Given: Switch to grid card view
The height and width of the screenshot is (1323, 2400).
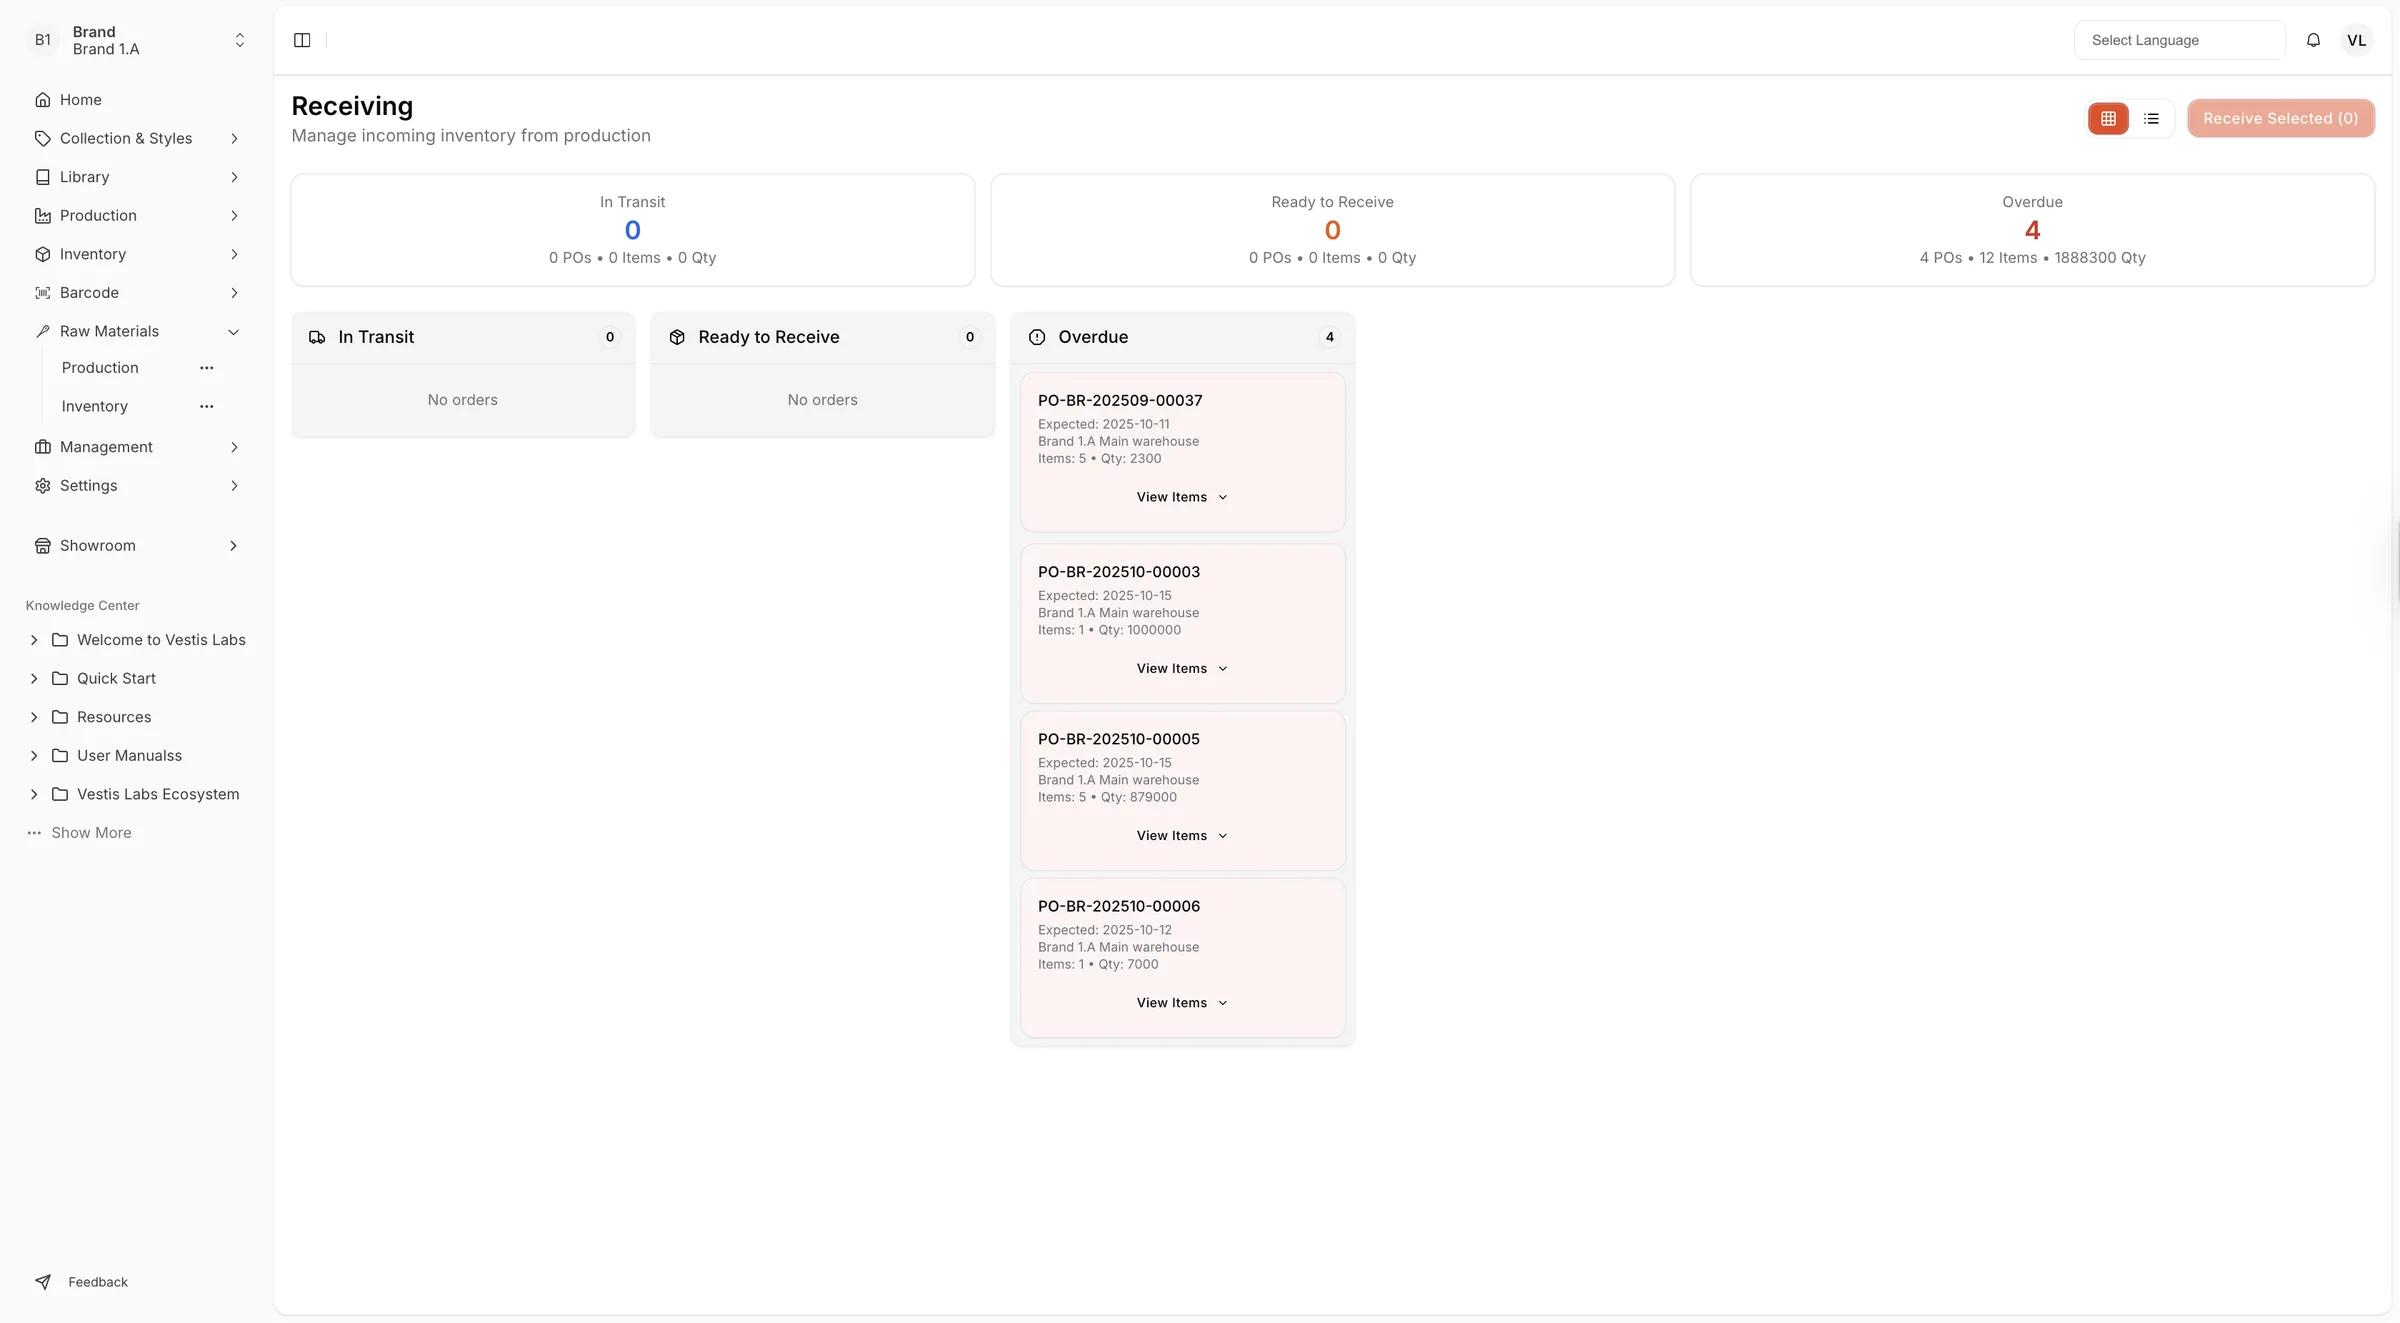Looking at the screenshot, I should tap(2108, 119).
